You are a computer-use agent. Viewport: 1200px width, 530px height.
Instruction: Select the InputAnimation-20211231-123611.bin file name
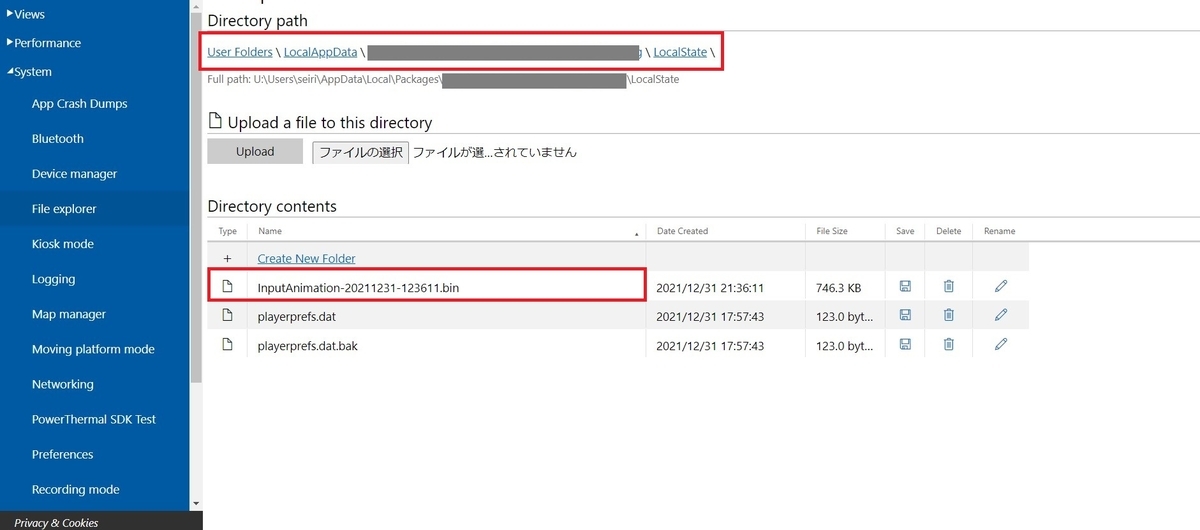358,287
